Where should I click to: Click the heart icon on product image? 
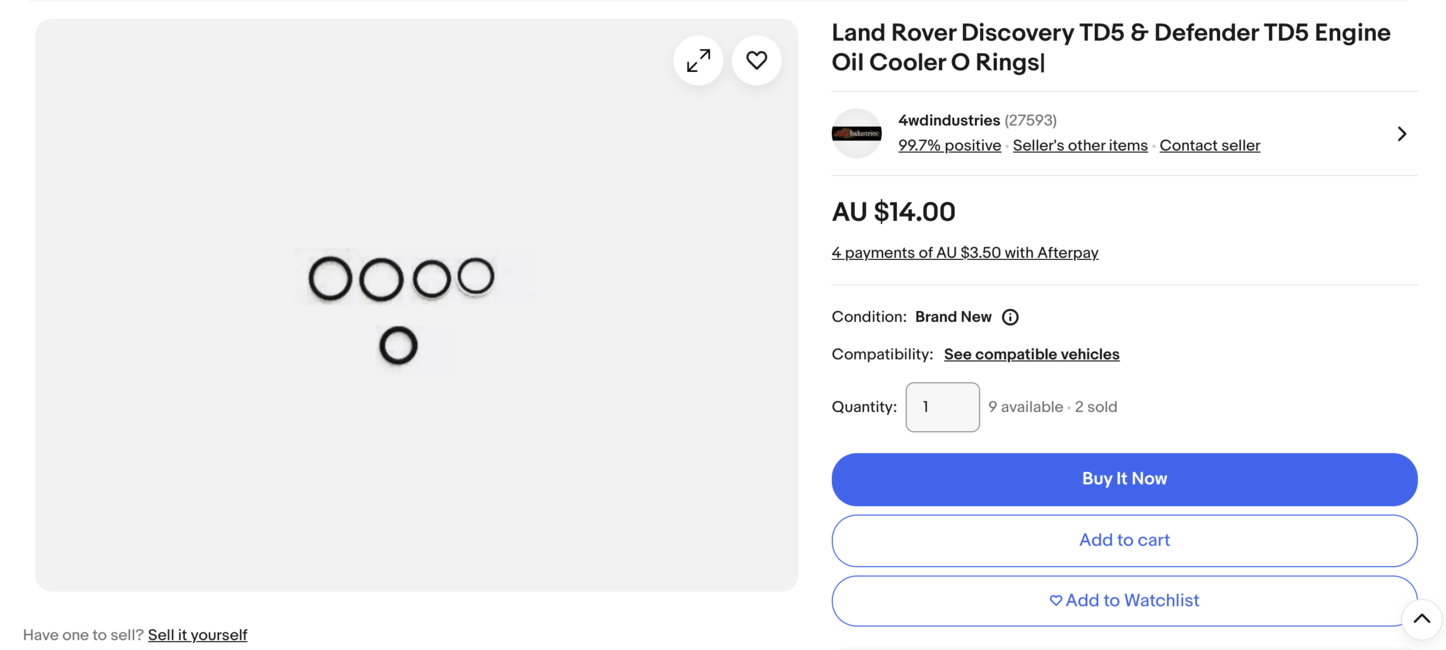point(756,61)
